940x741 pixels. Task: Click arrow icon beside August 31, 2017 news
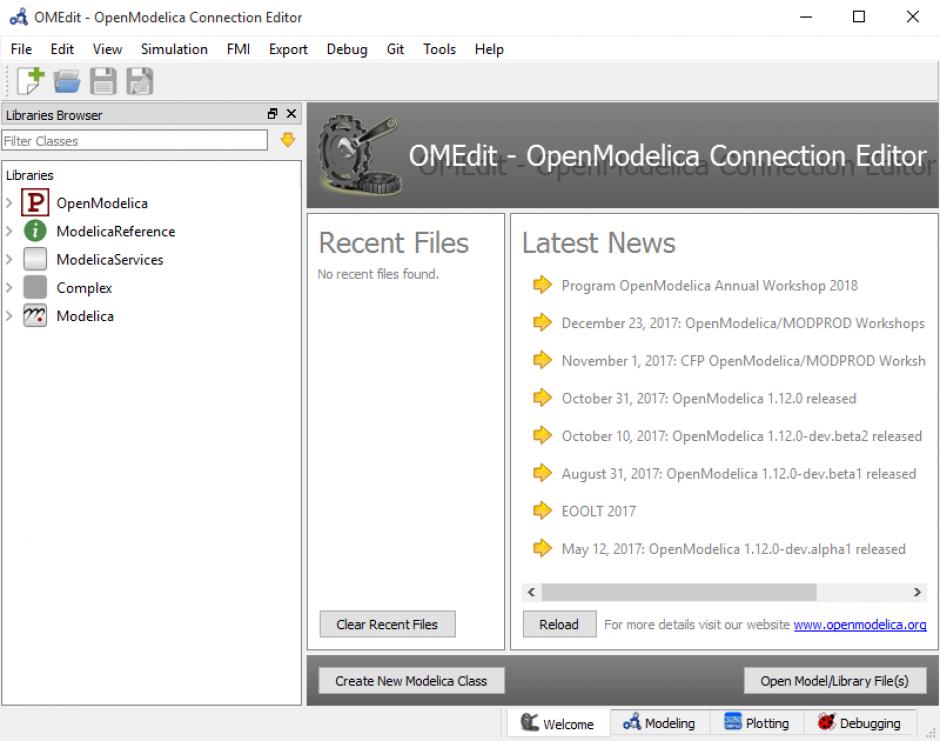tap(542, 473)
